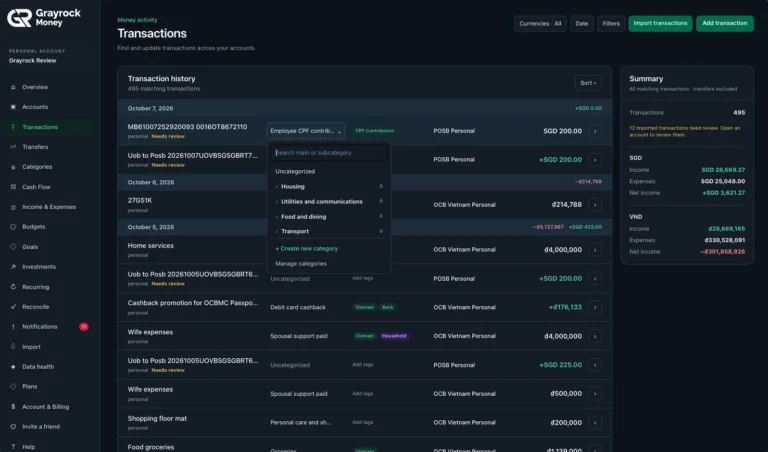768x452 pixels.
Task: Open the Currencies All filter dropdown
Action: tap(540, 24)
